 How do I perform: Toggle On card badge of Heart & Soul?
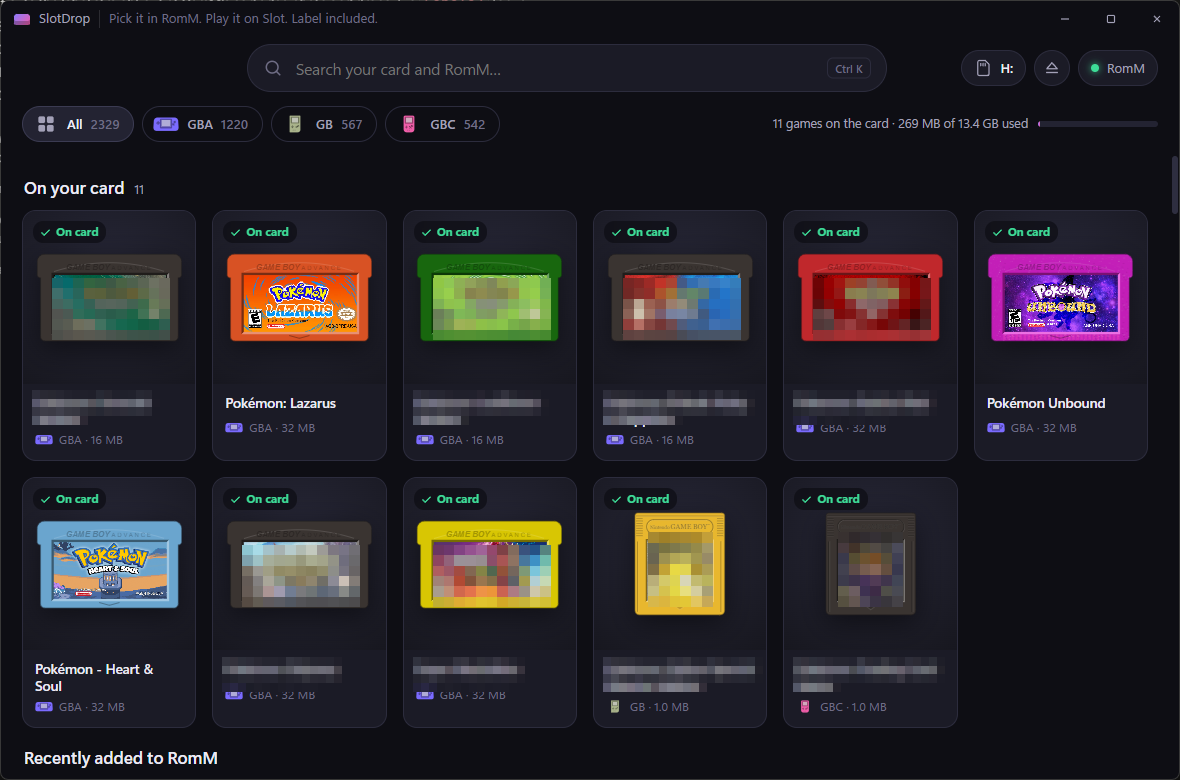pyautogui.click(x=69, y=499)
